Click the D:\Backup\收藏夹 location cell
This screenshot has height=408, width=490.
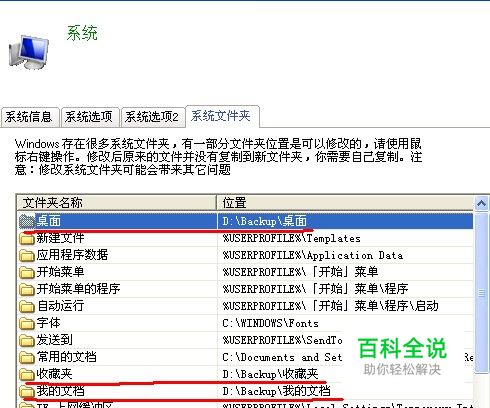coord(270,374)
